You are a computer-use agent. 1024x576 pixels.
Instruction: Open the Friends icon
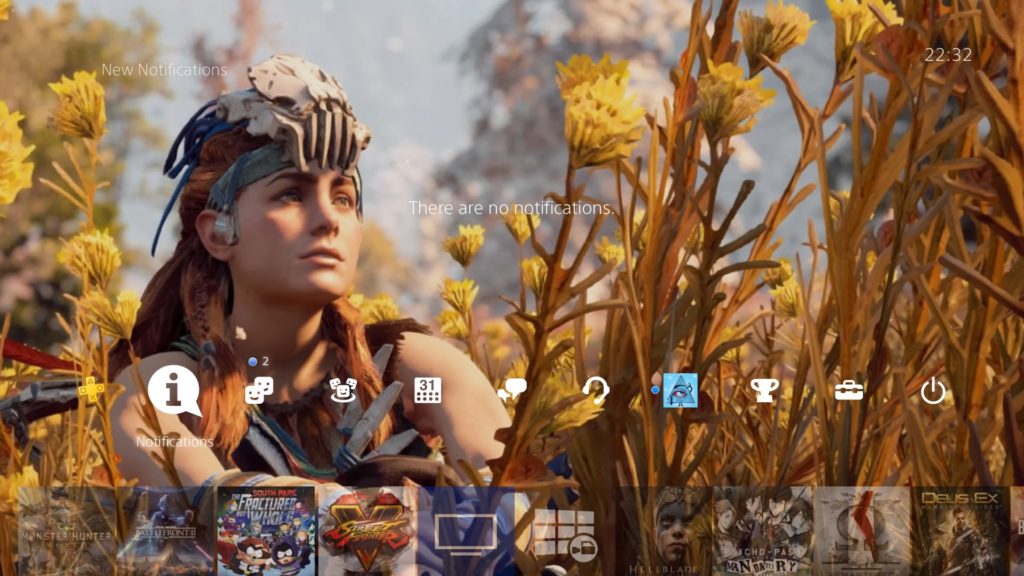point(259,391)
